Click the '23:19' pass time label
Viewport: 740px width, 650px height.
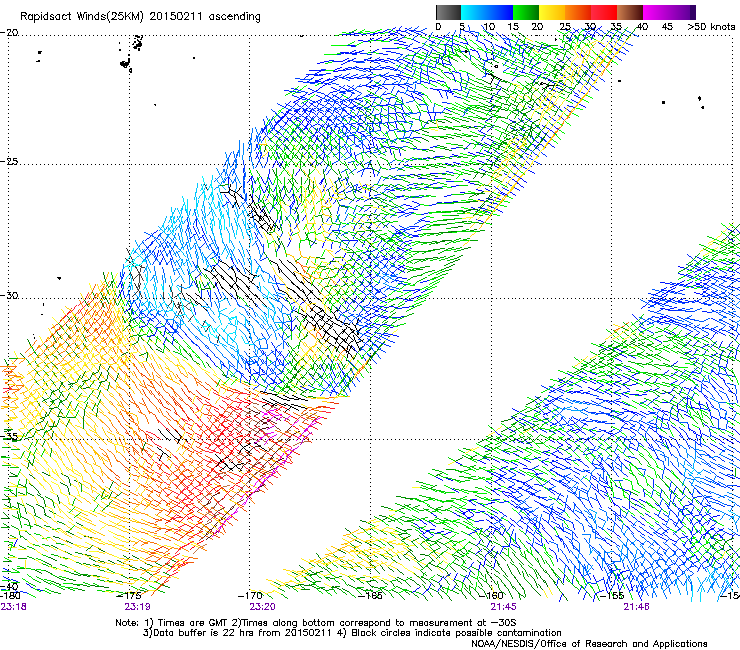pyautogui.click(x=137, y=607)
